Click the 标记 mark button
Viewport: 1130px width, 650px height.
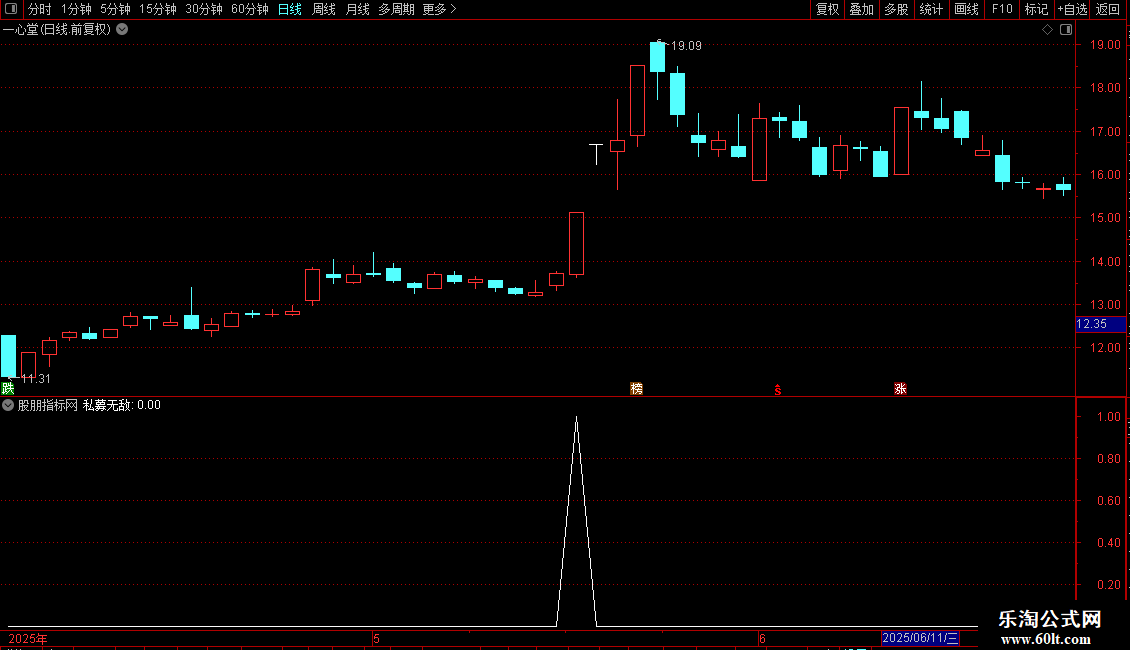[1036, 9]
